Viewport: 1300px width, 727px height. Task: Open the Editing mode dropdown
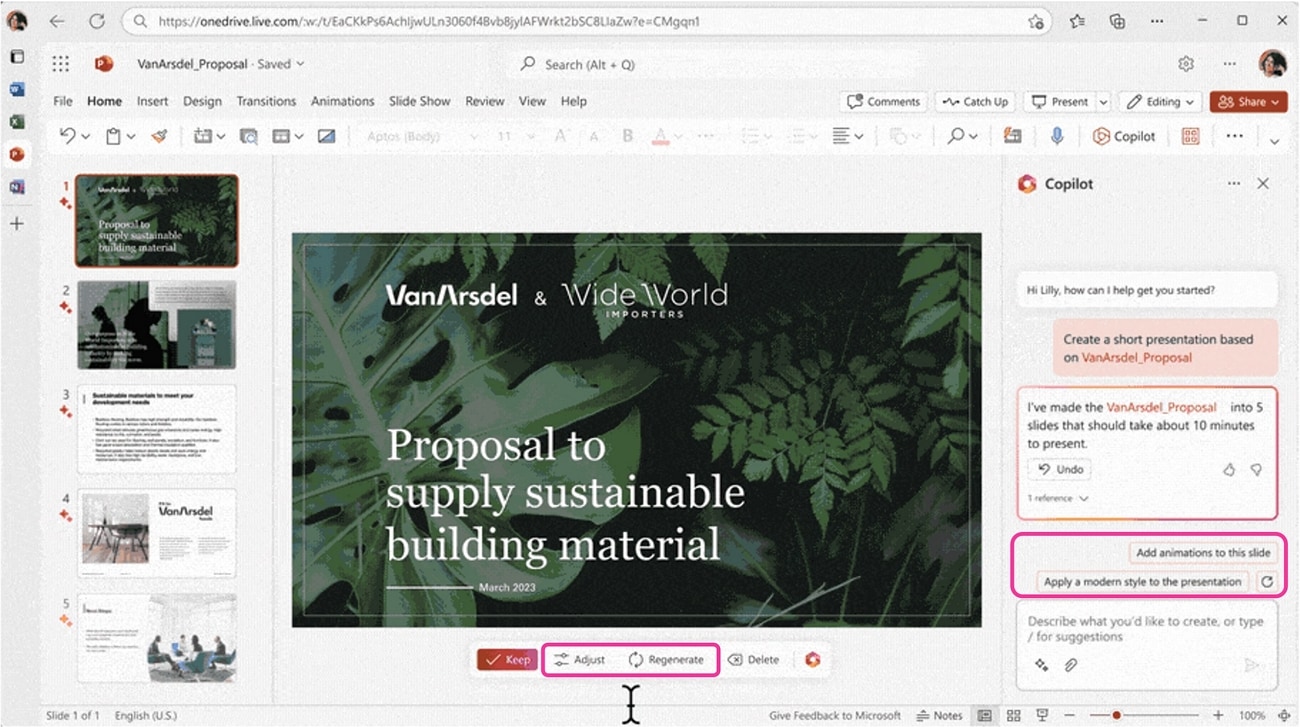coord(1160,102)
